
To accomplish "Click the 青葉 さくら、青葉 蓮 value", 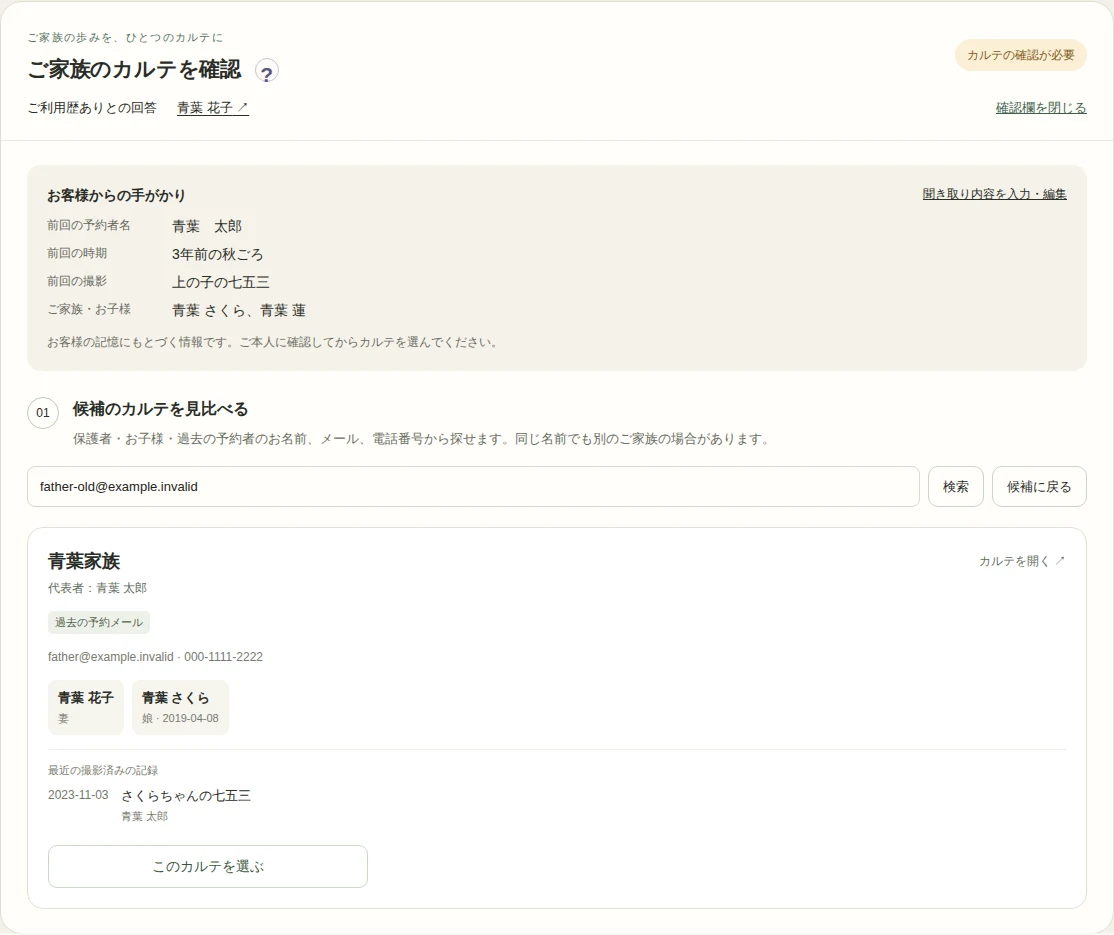I will (239, 310).
